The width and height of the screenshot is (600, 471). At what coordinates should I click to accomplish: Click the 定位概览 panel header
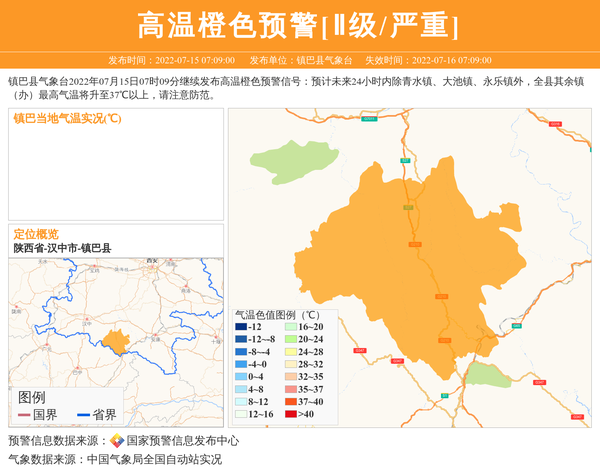(36, 233)
